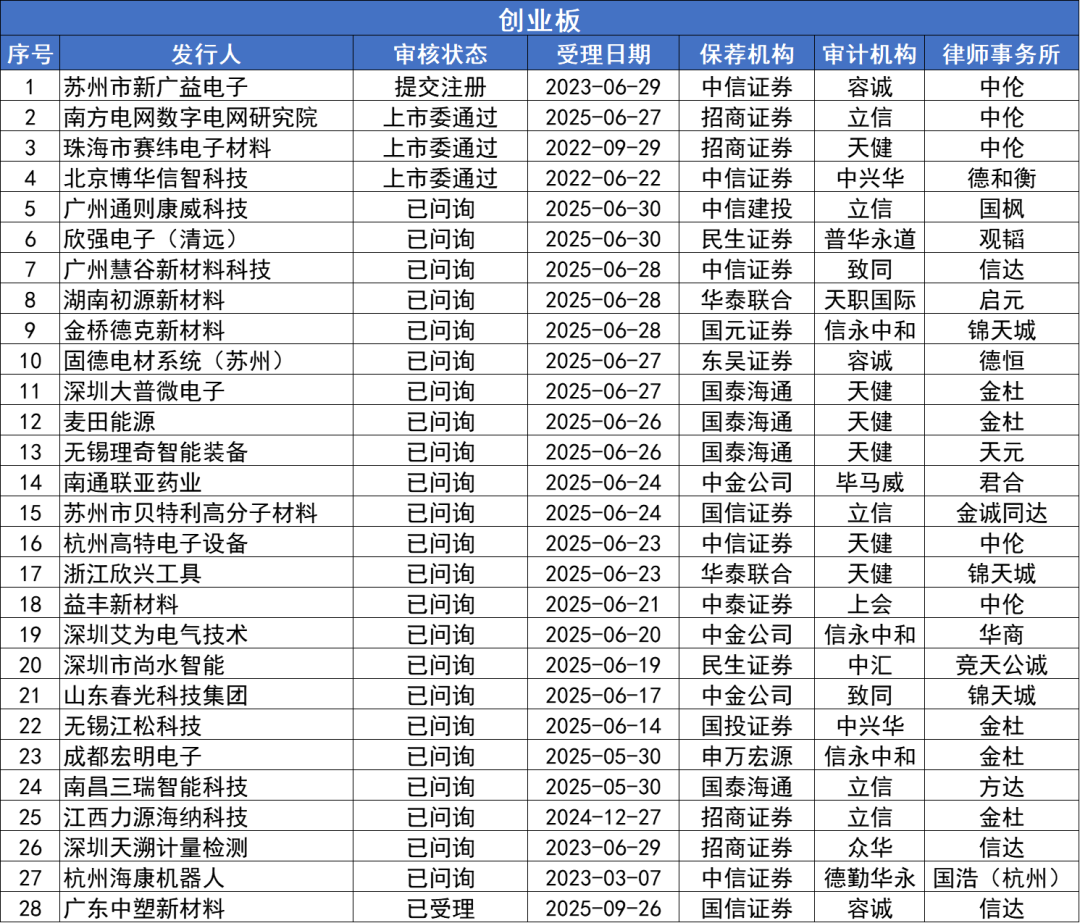The width and height of the screenshot is (1080, 923).
Task: Click the 审核状态 column header
Action: tap(440, 54)
